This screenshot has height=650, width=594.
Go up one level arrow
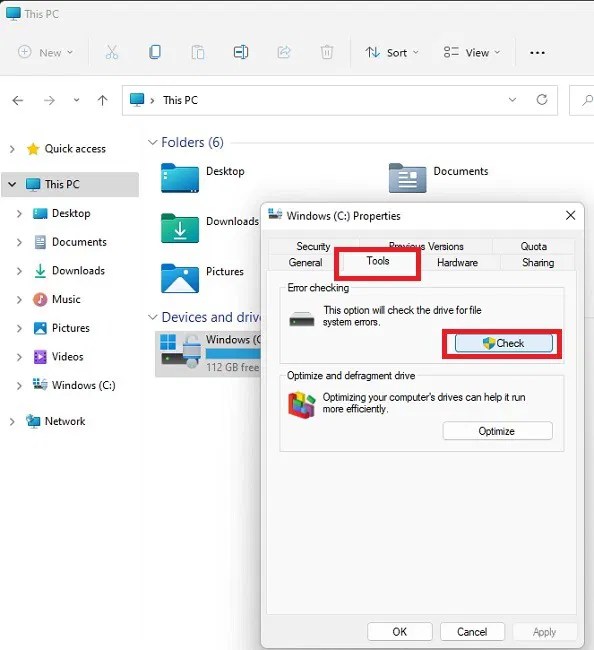102,100
